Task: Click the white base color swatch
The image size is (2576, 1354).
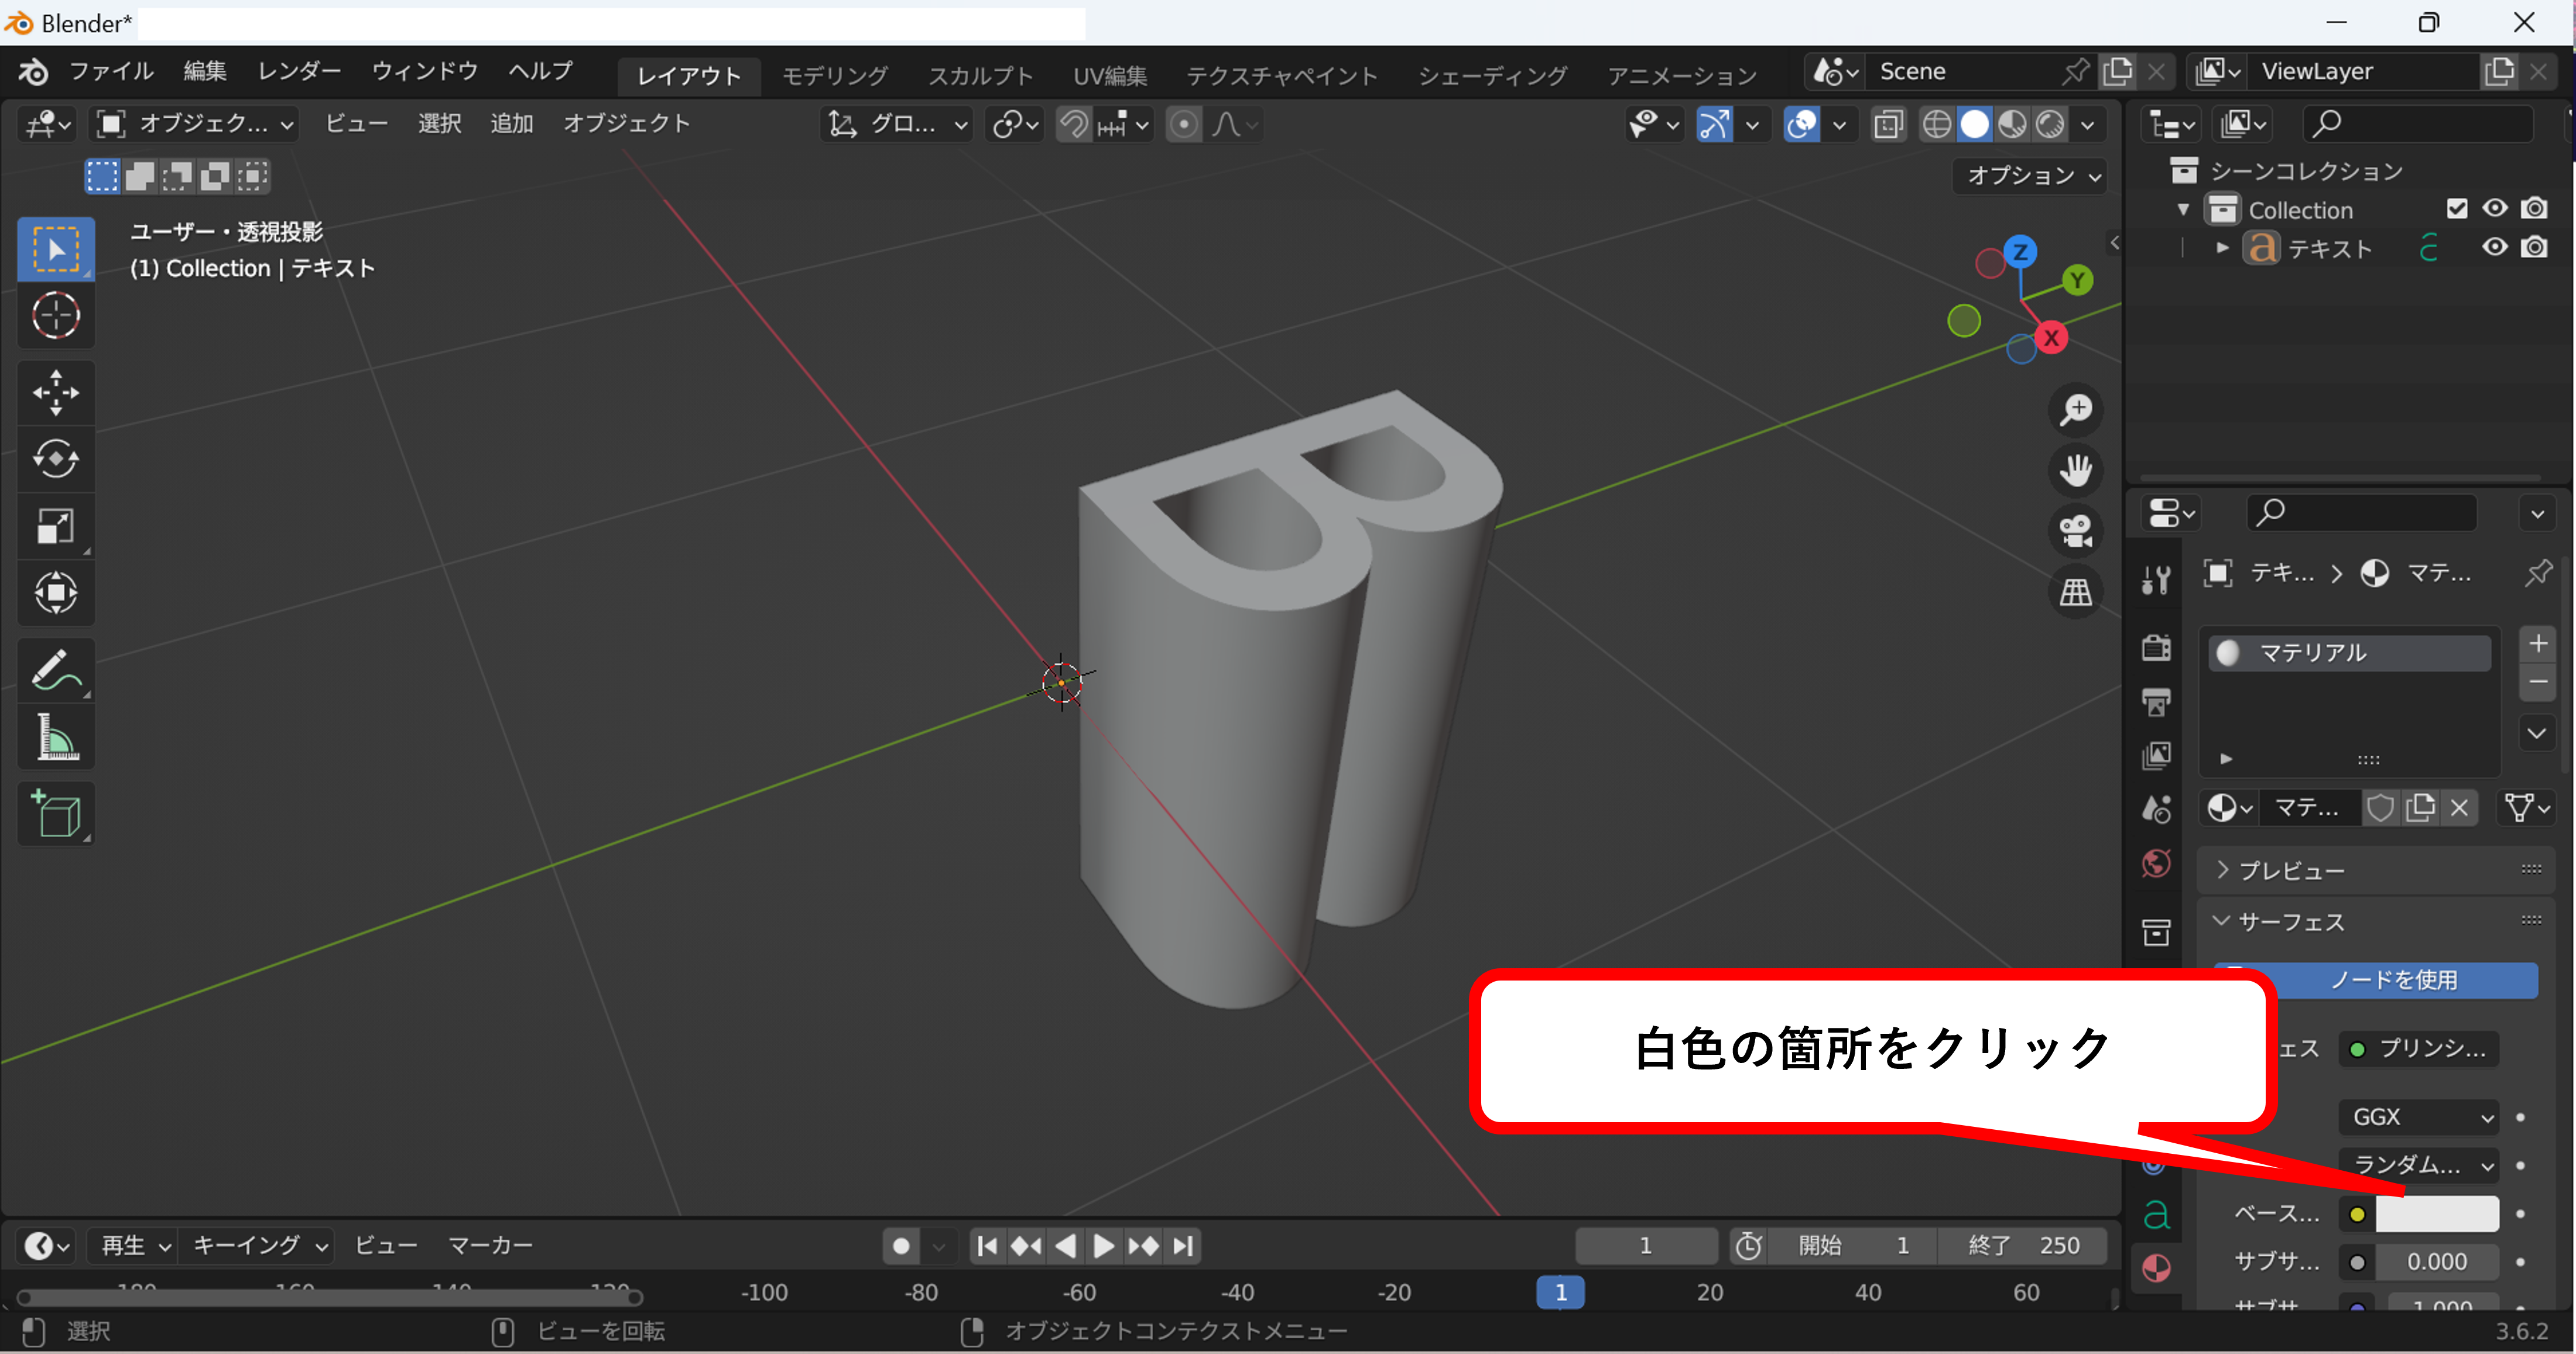Action: pyautogui.click(x=2436, y=1214)
